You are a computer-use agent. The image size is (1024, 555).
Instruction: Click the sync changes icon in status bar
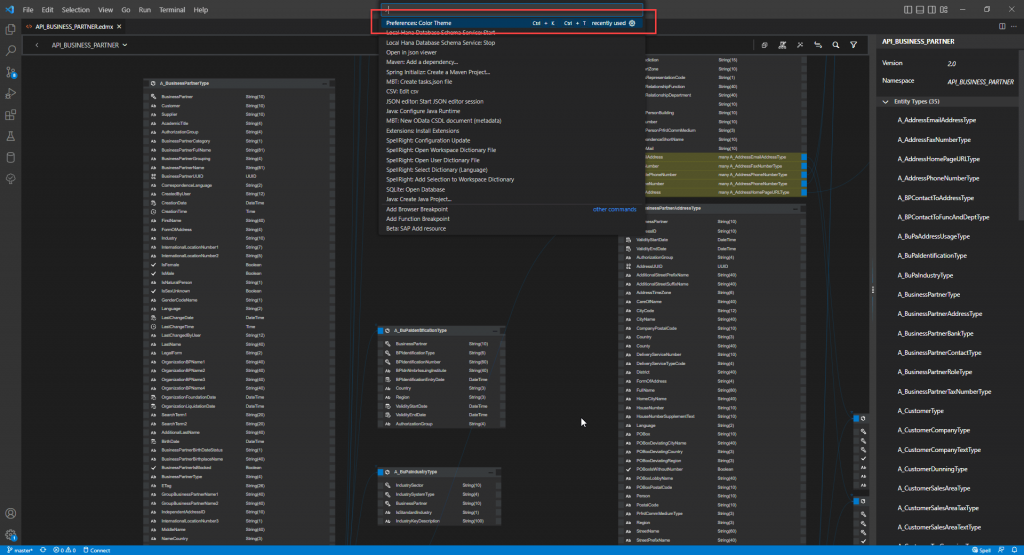pyautogui.click(x=43, y=550)
